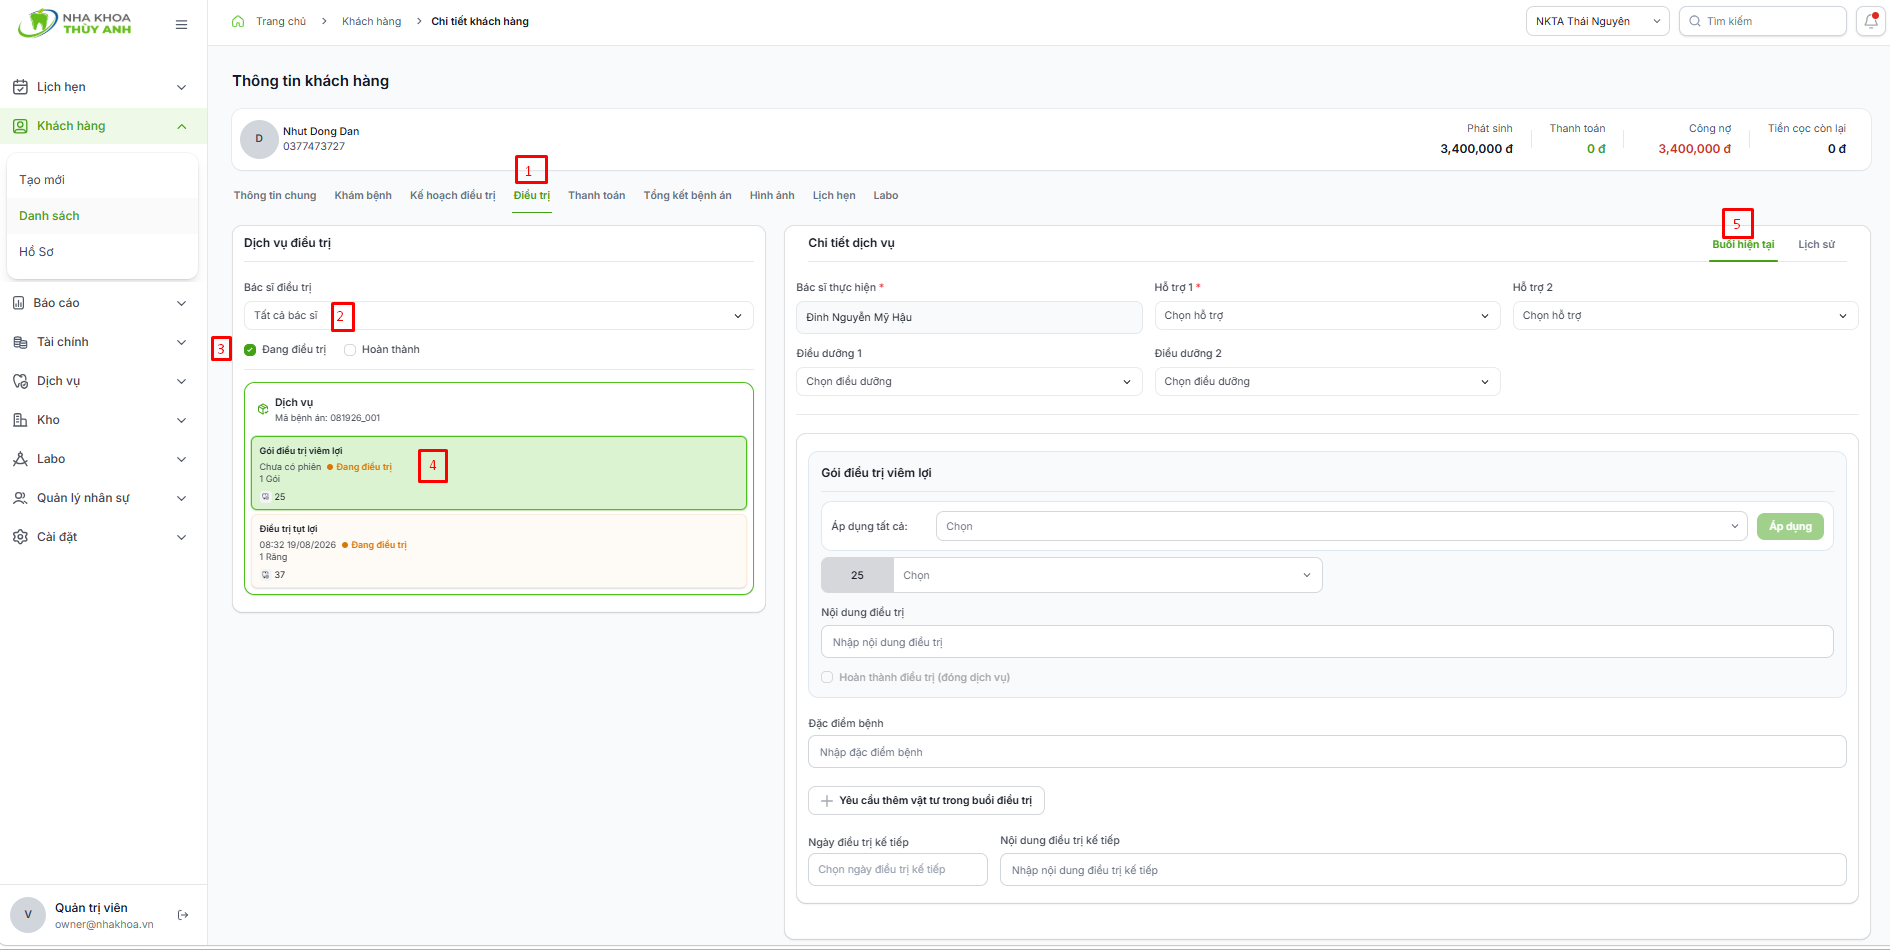Go to Khách hàng breadcrumb link

click(x=371, y=21)
